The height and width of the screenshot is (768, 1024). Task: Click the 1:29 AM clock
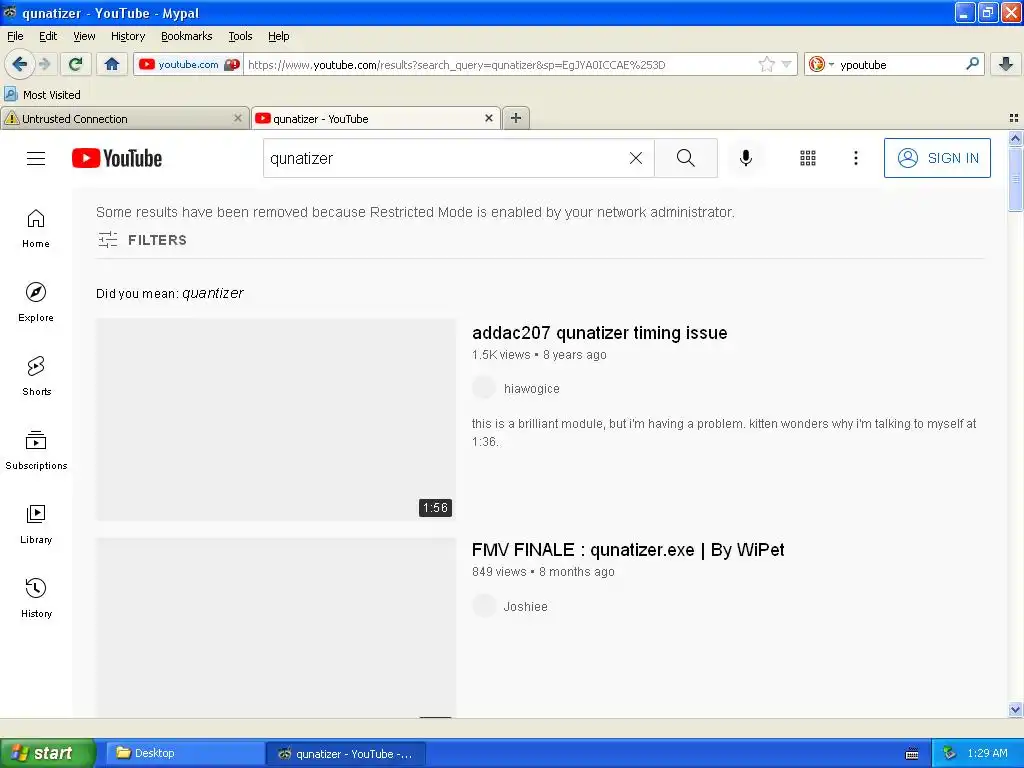point(987,753)
